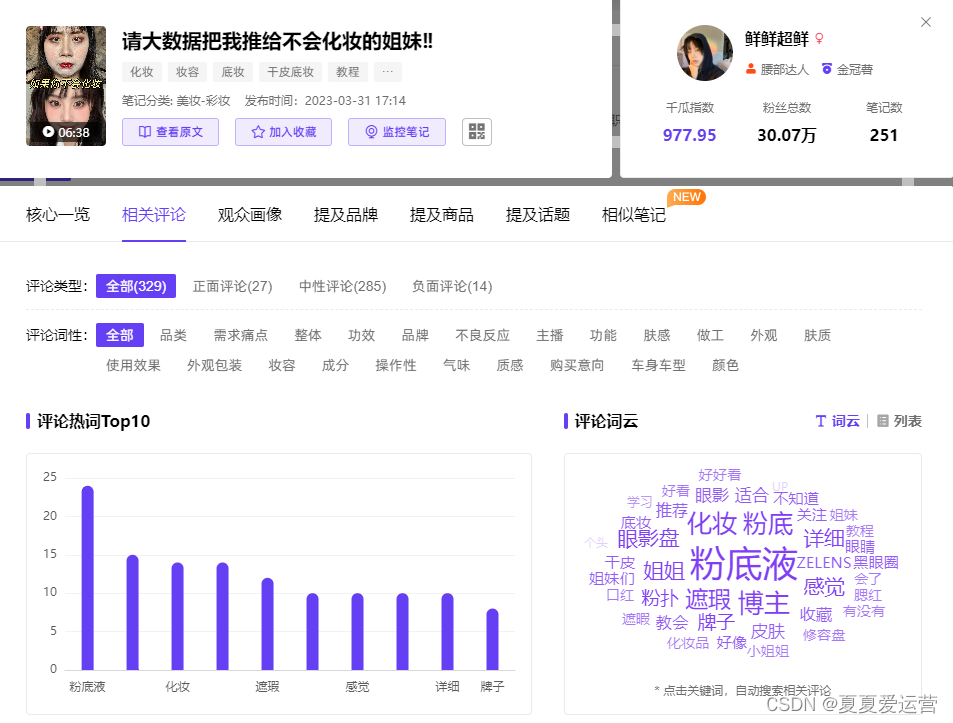Filter word type by 需求痛点
This screenshot has width=953, height=723.
[x=241, y=335]
